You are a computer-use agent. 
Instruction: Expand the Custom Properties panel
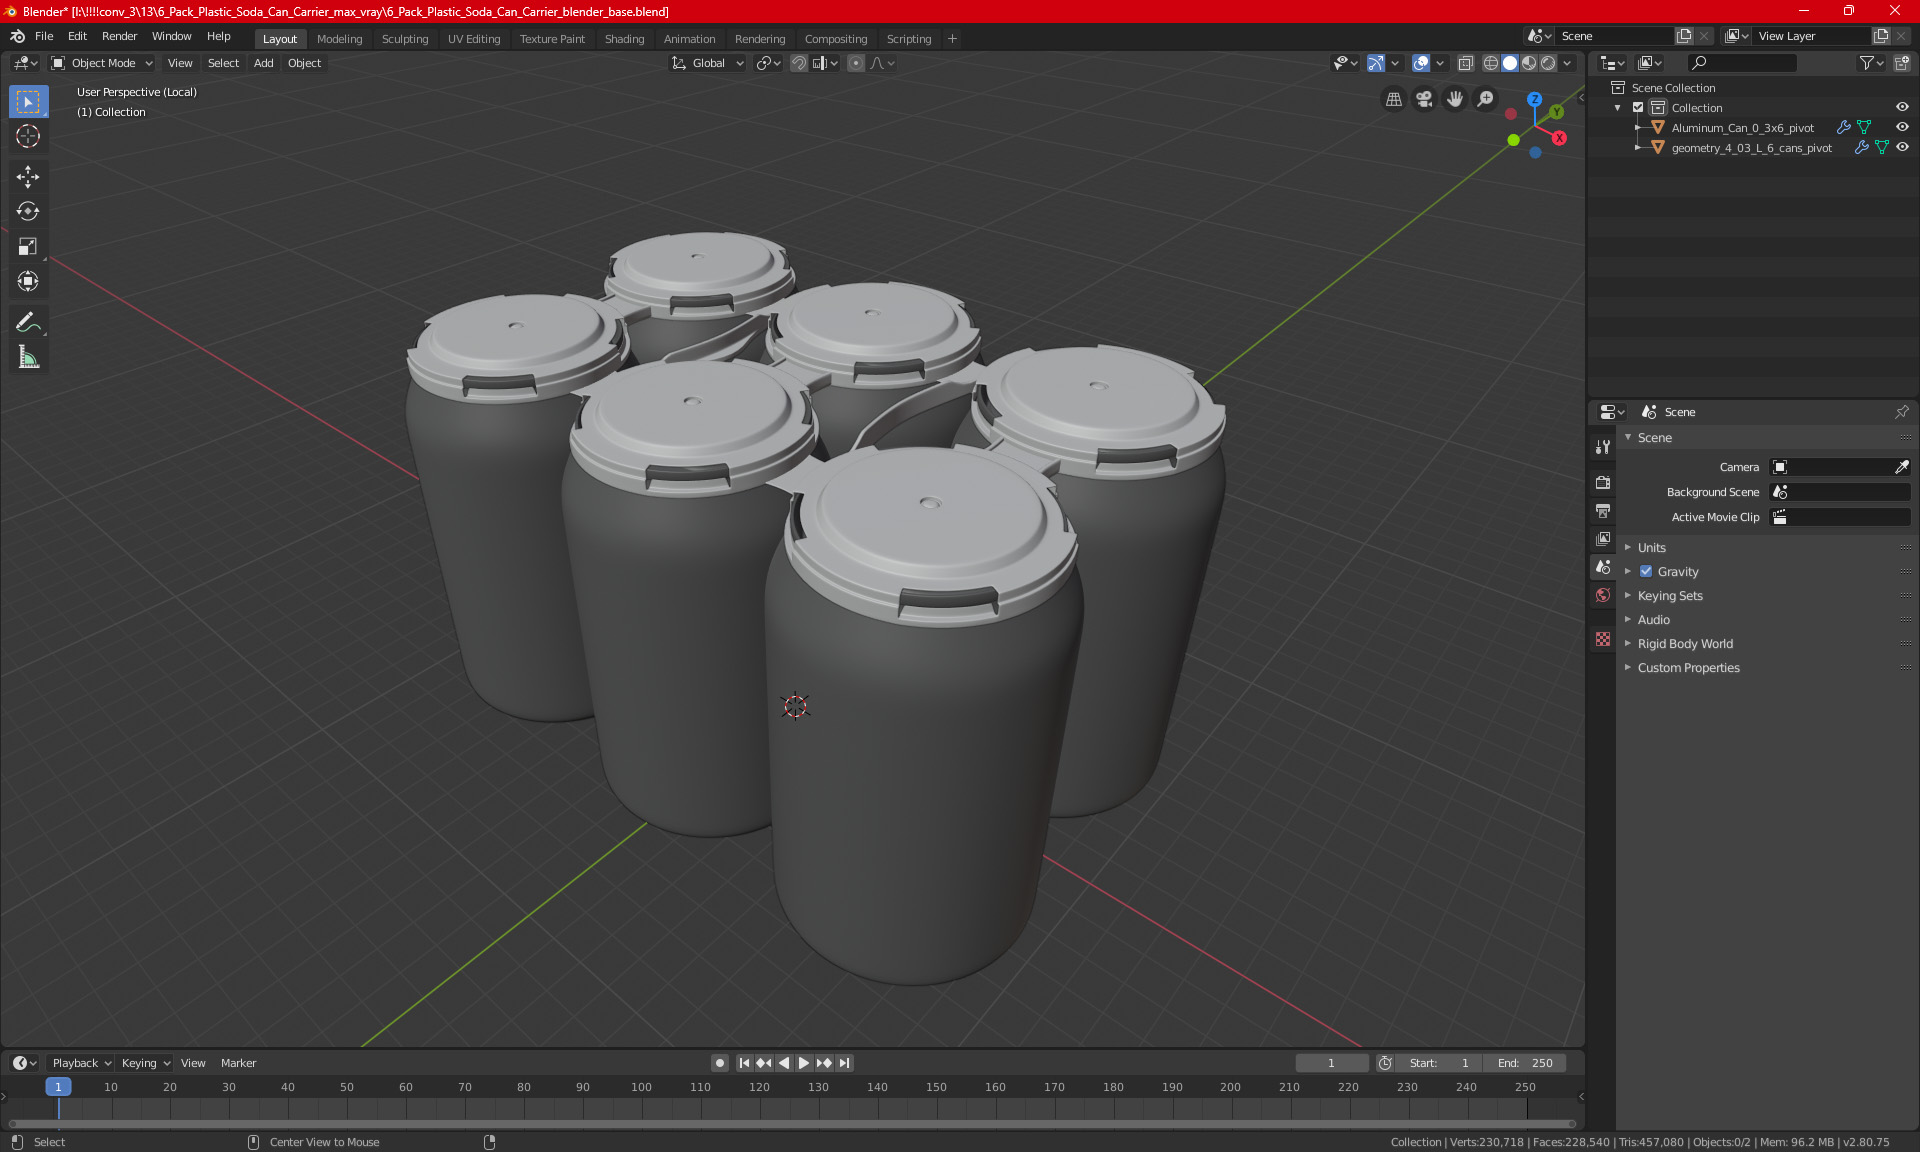[x=1688, y=668]
